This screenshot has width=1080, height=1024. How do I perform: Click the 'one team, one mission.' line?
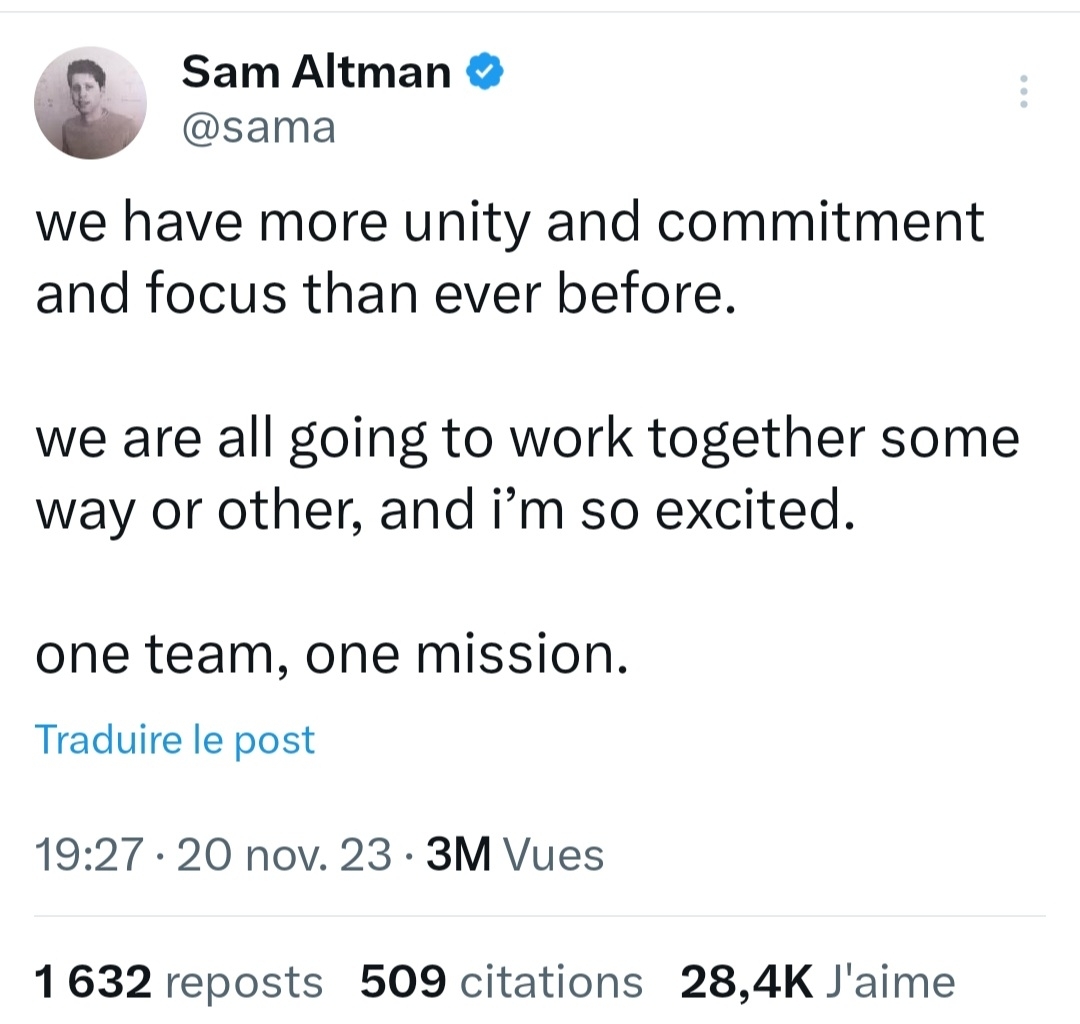pos(332,656)
